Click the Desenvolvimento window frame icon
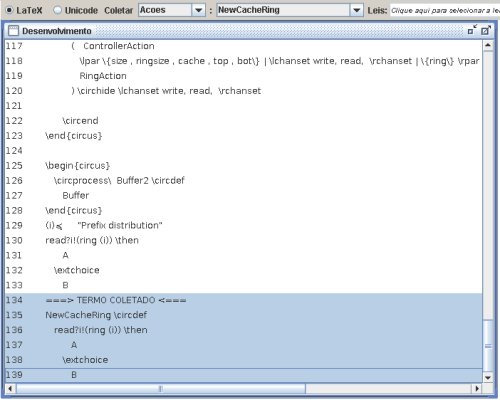The image size is (500, 400). (13, 31)
